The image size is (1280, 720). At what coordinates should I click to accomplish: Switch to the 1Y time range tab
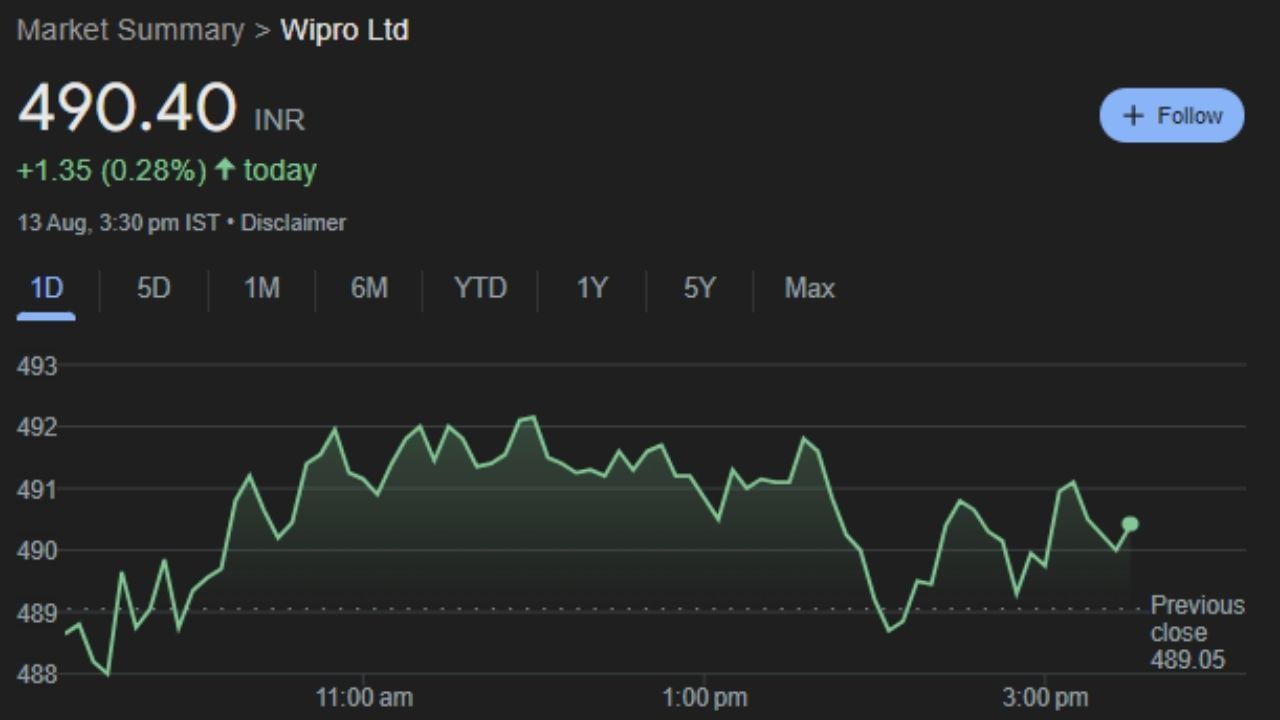pos(592,289)
